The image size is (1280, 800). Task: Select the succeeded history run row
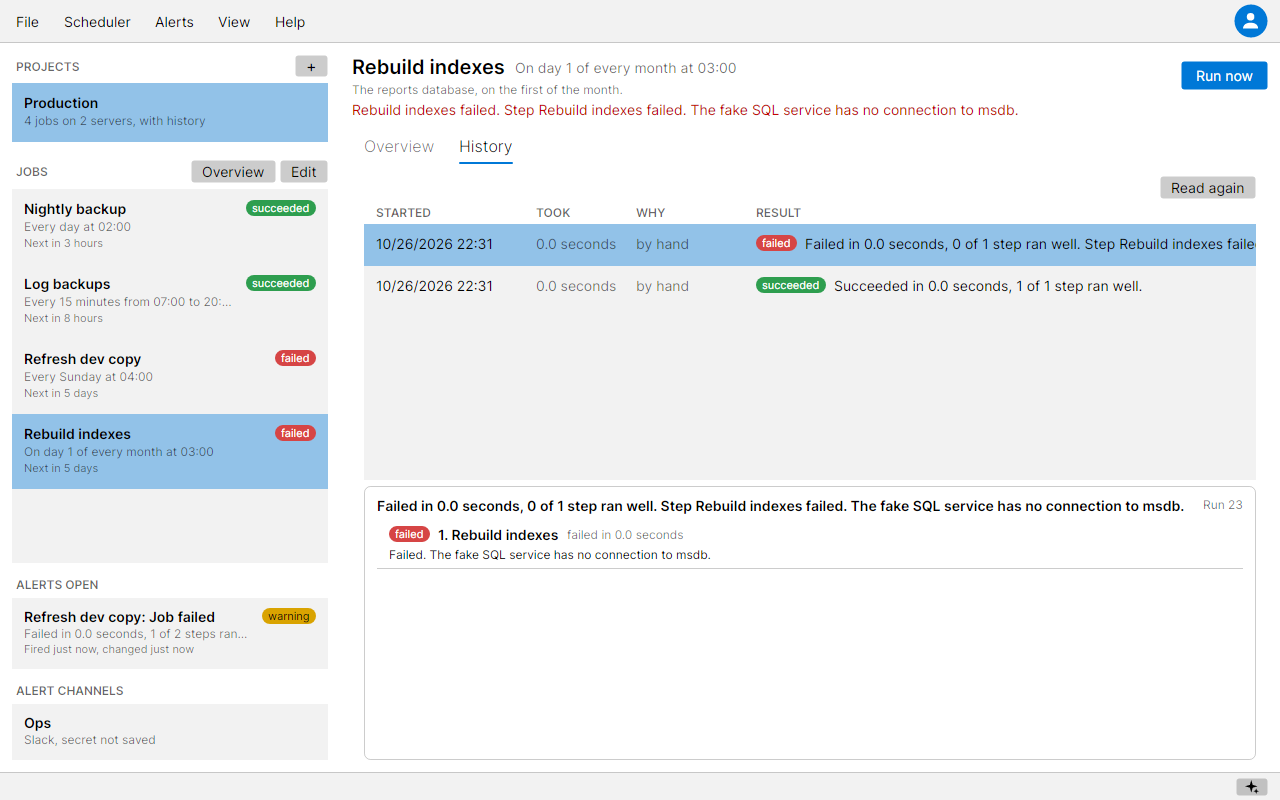[x=810, y=286]
